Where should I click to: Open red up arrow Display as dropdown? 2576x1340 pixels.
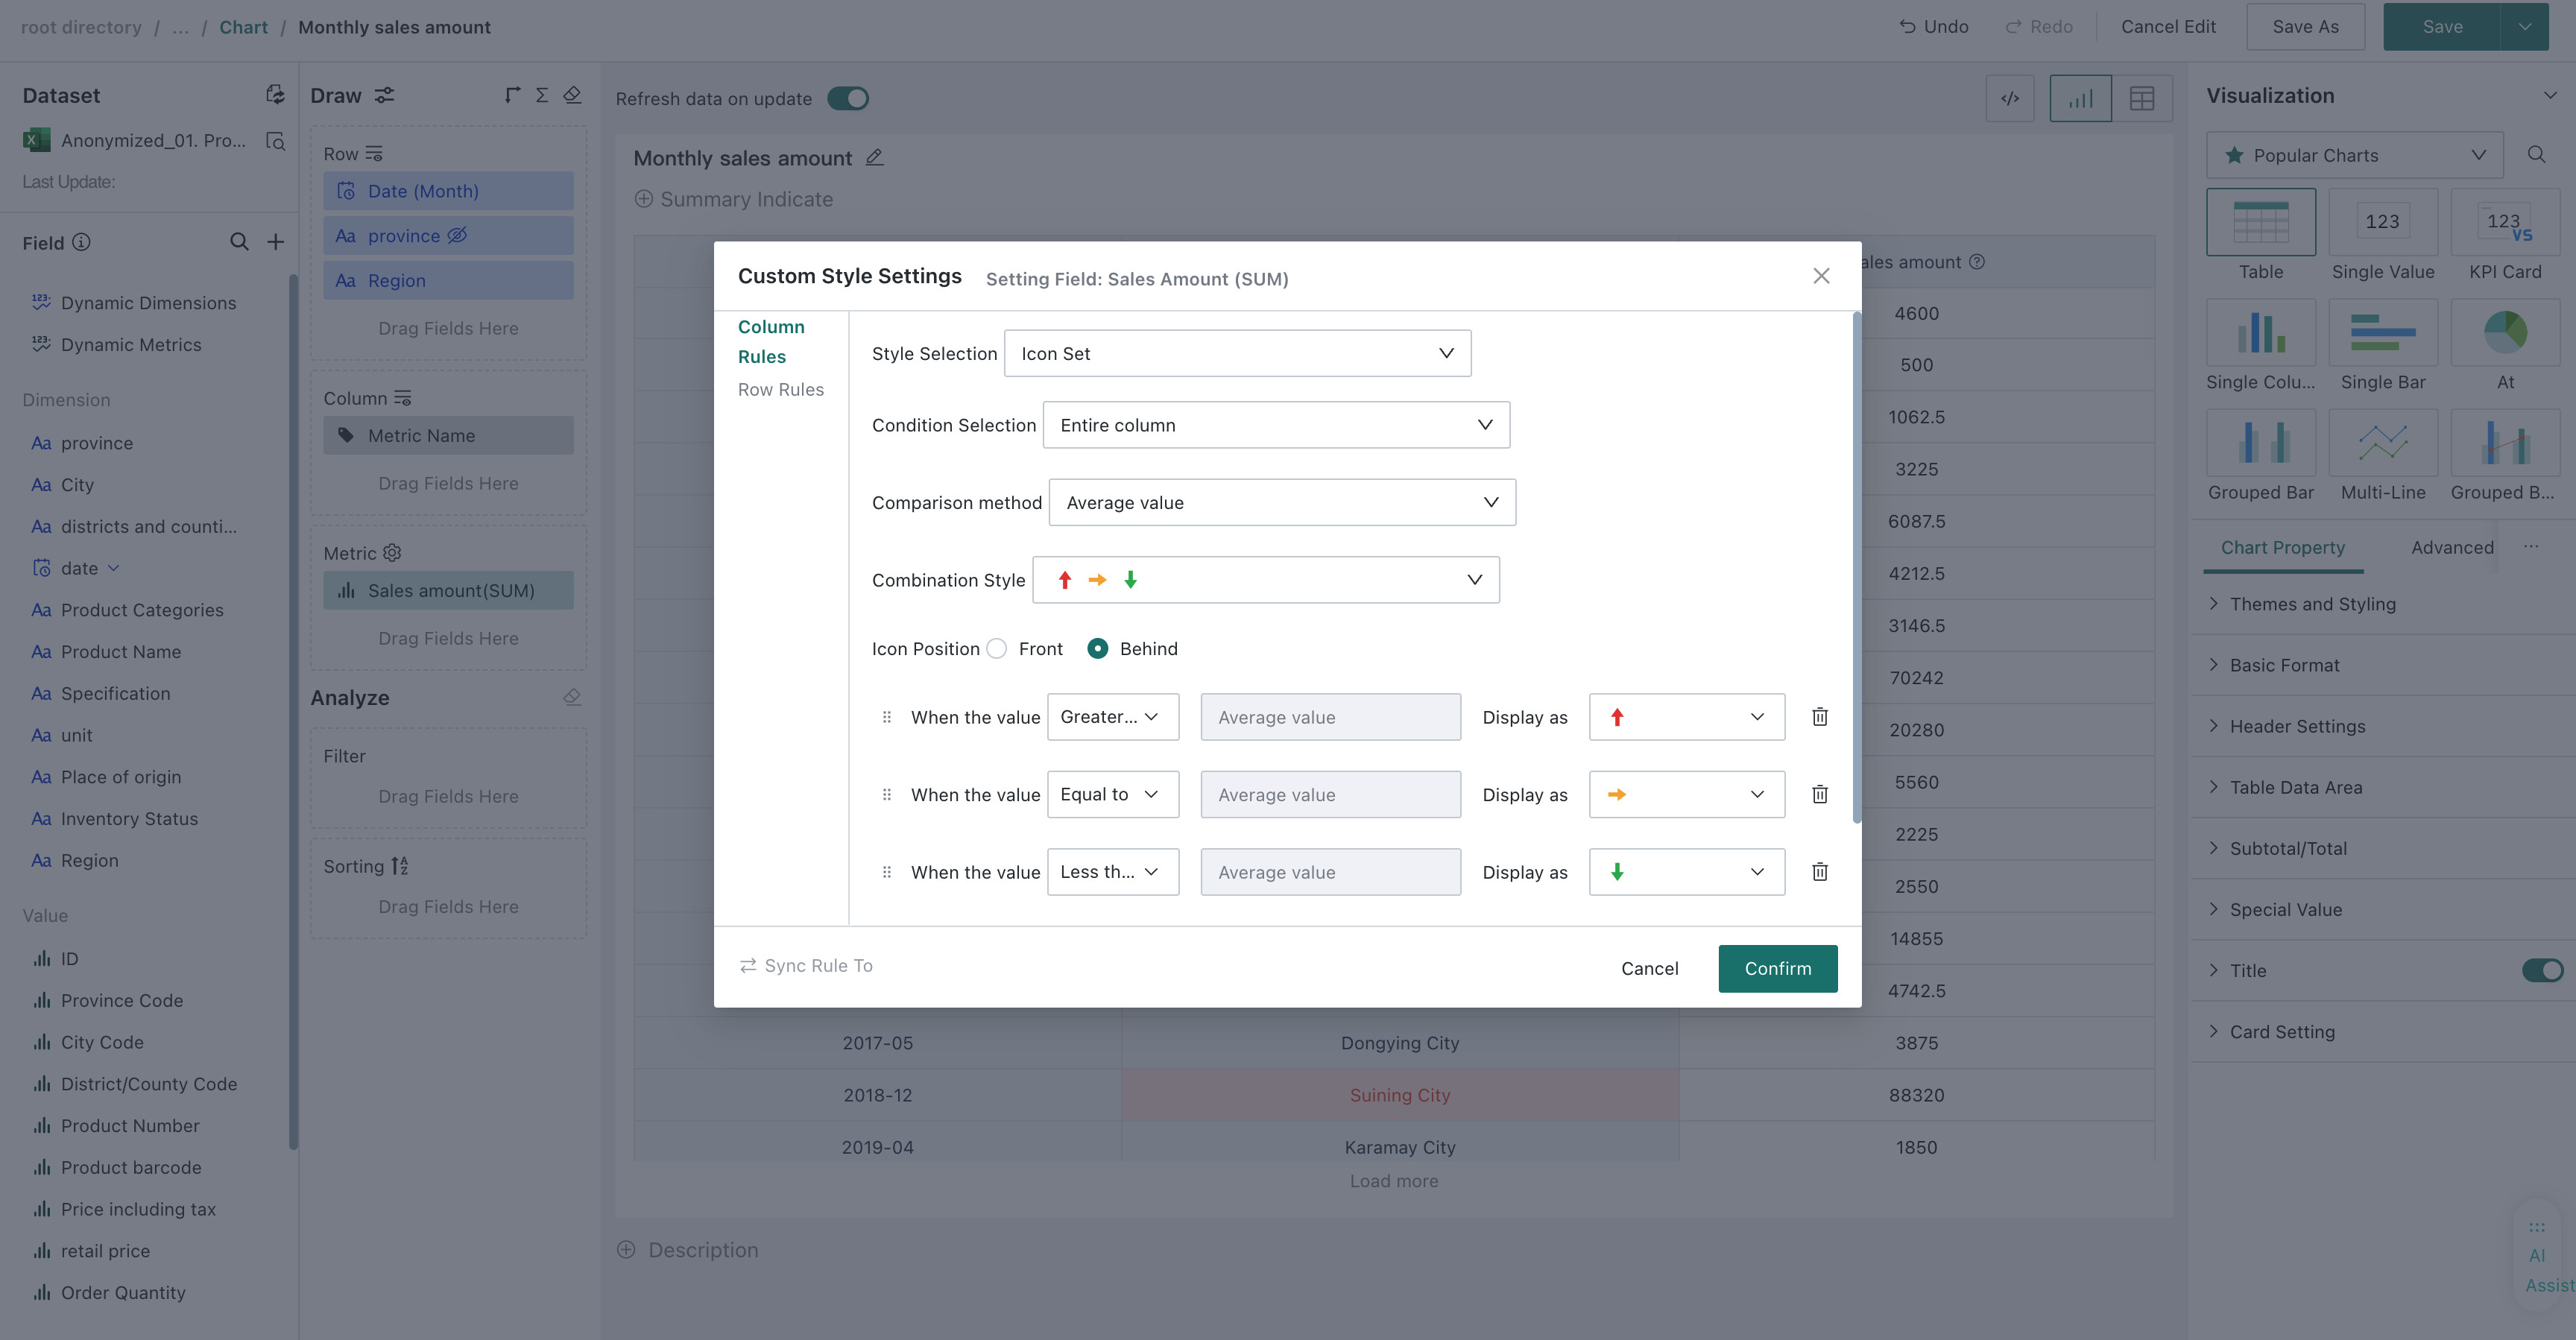(x=1687, y=717)
